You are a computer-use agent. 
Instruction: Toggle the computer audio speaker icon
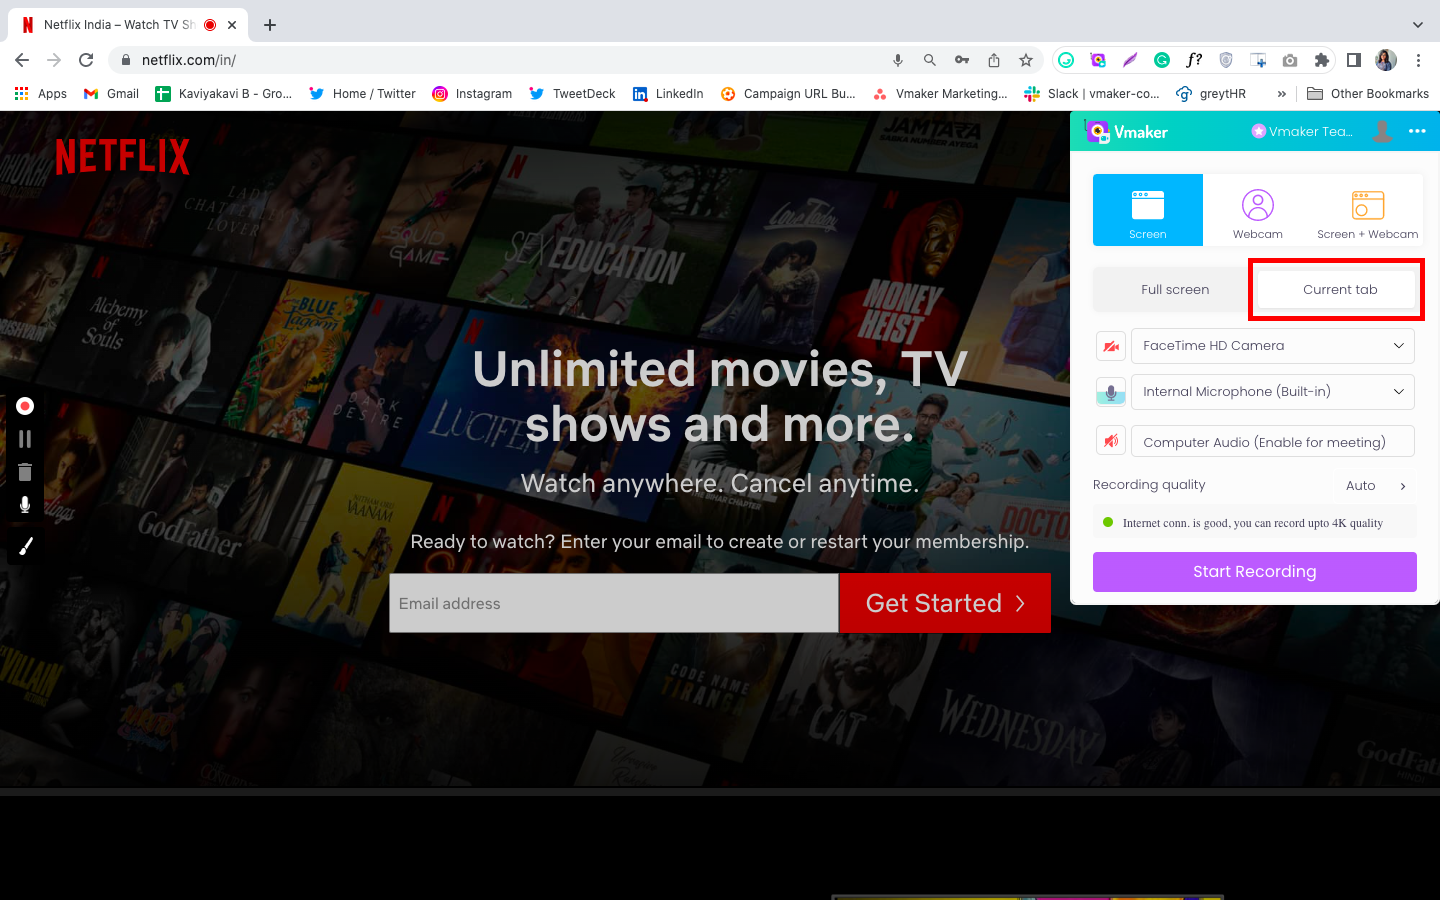pyautogui.click(x=1111, y=441)
